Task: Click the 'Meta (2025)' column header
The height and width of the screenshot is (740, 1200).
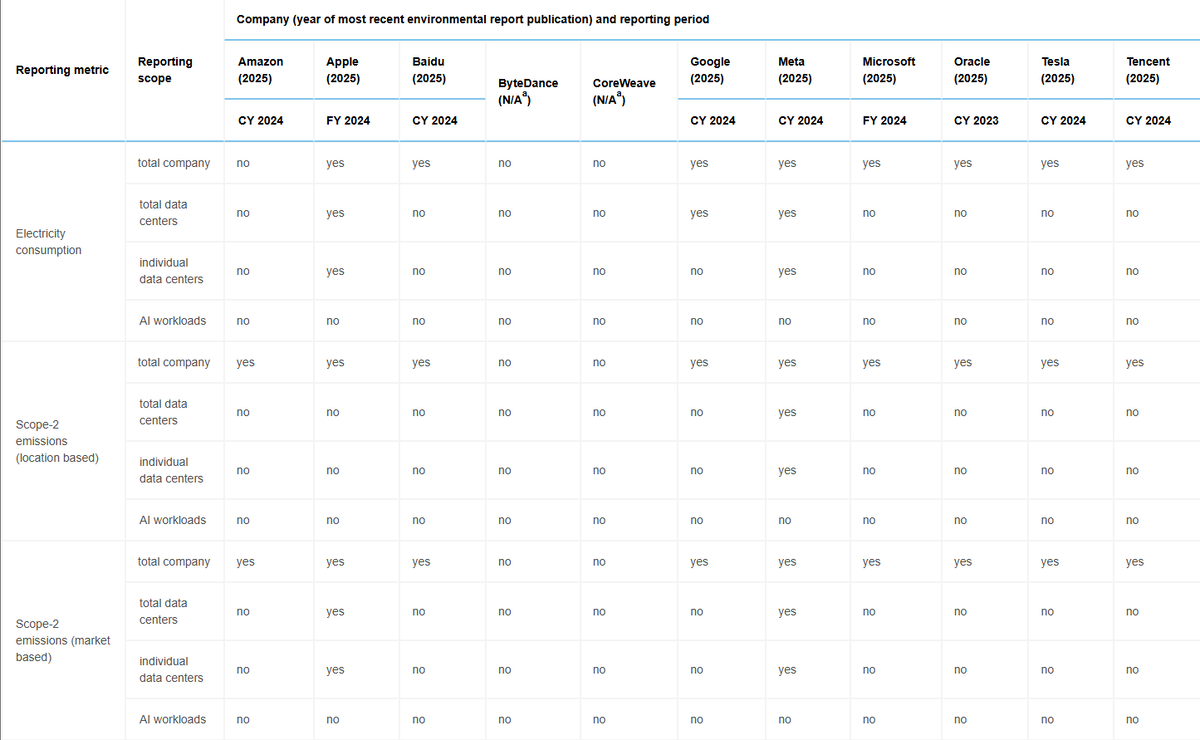Action: tap(795, 70)
